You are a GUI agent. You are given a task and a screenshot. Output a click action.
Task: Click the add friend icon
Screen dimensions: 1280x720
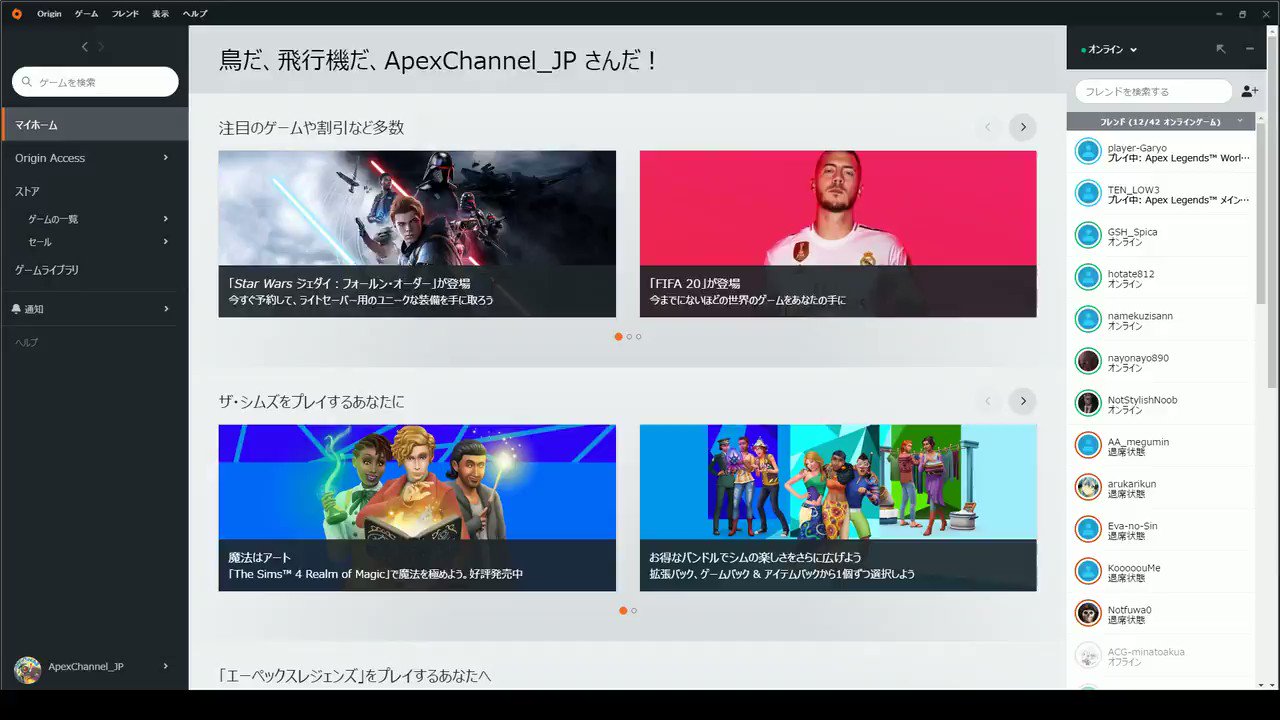(1249, 91)
